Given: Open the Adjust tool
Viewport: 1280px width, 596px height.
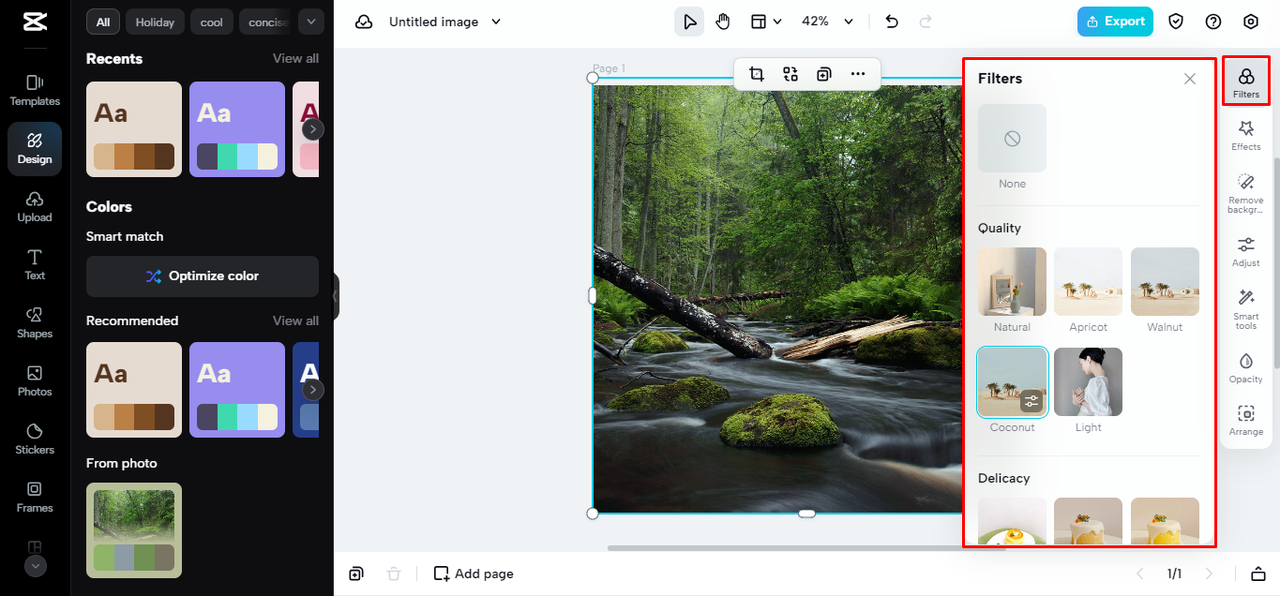Looking at the screenshot, I should pos(1246,251).
